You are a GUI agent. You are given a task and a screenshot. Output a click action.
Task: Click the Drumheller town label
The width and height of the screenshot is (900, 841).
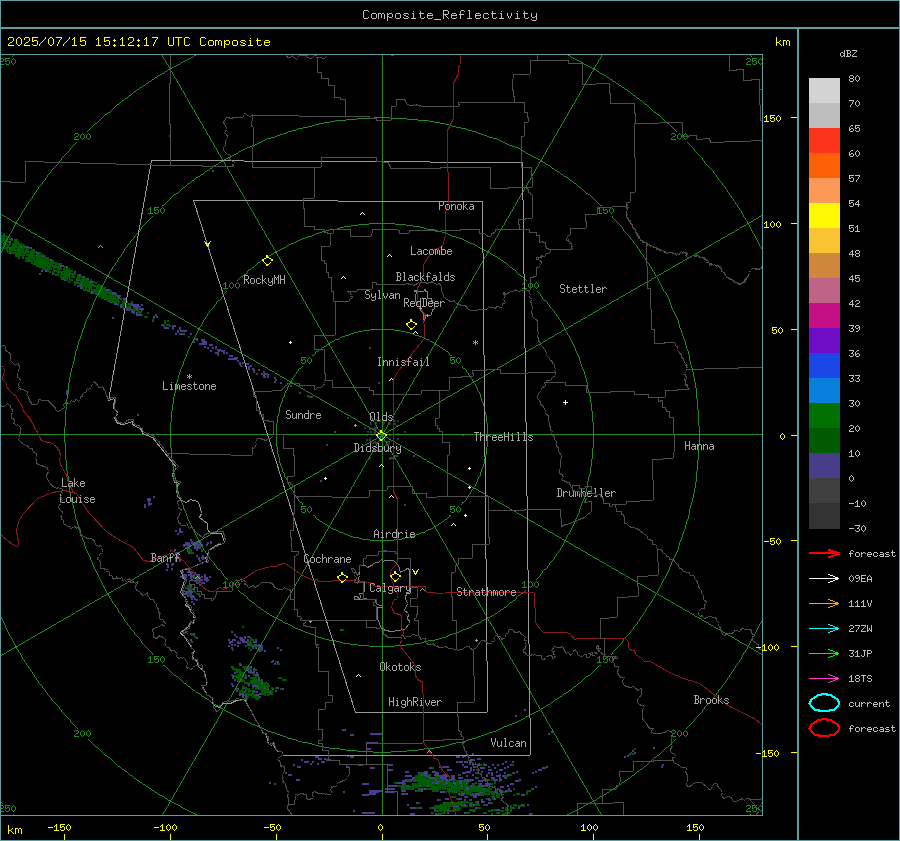[586, 493]
